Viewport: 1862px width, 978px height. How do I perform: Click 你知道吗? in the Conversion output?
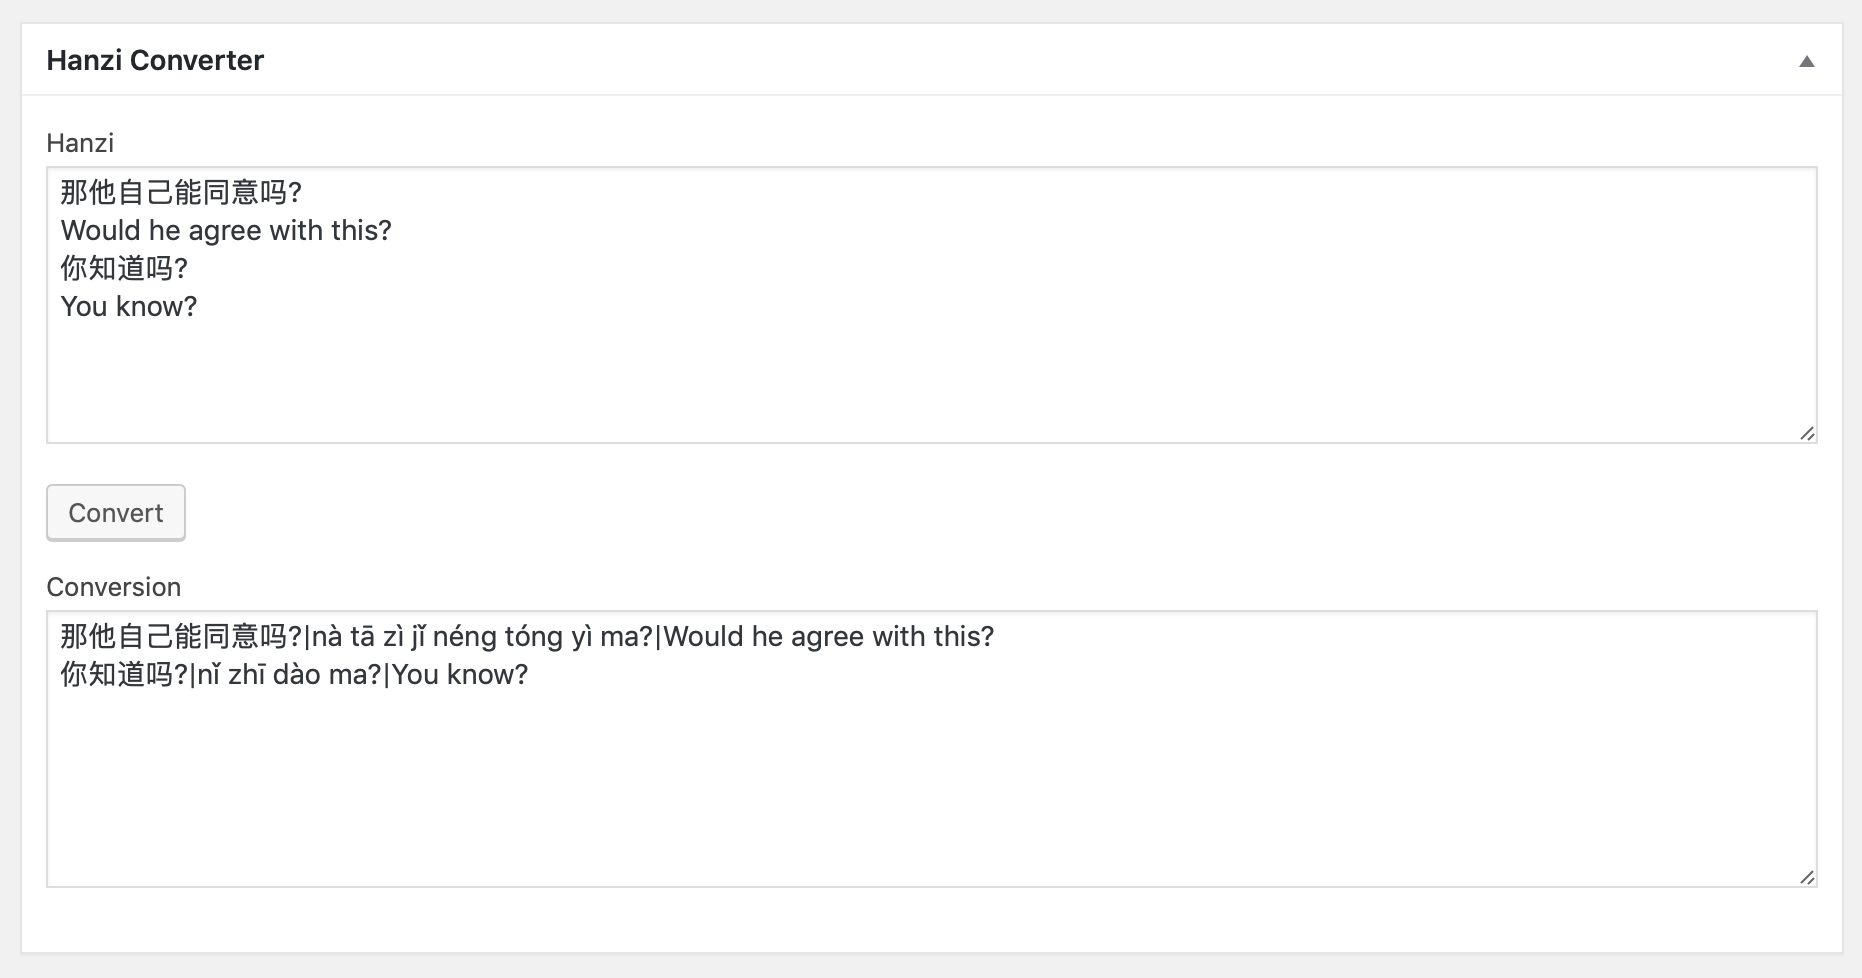point(124,674)
